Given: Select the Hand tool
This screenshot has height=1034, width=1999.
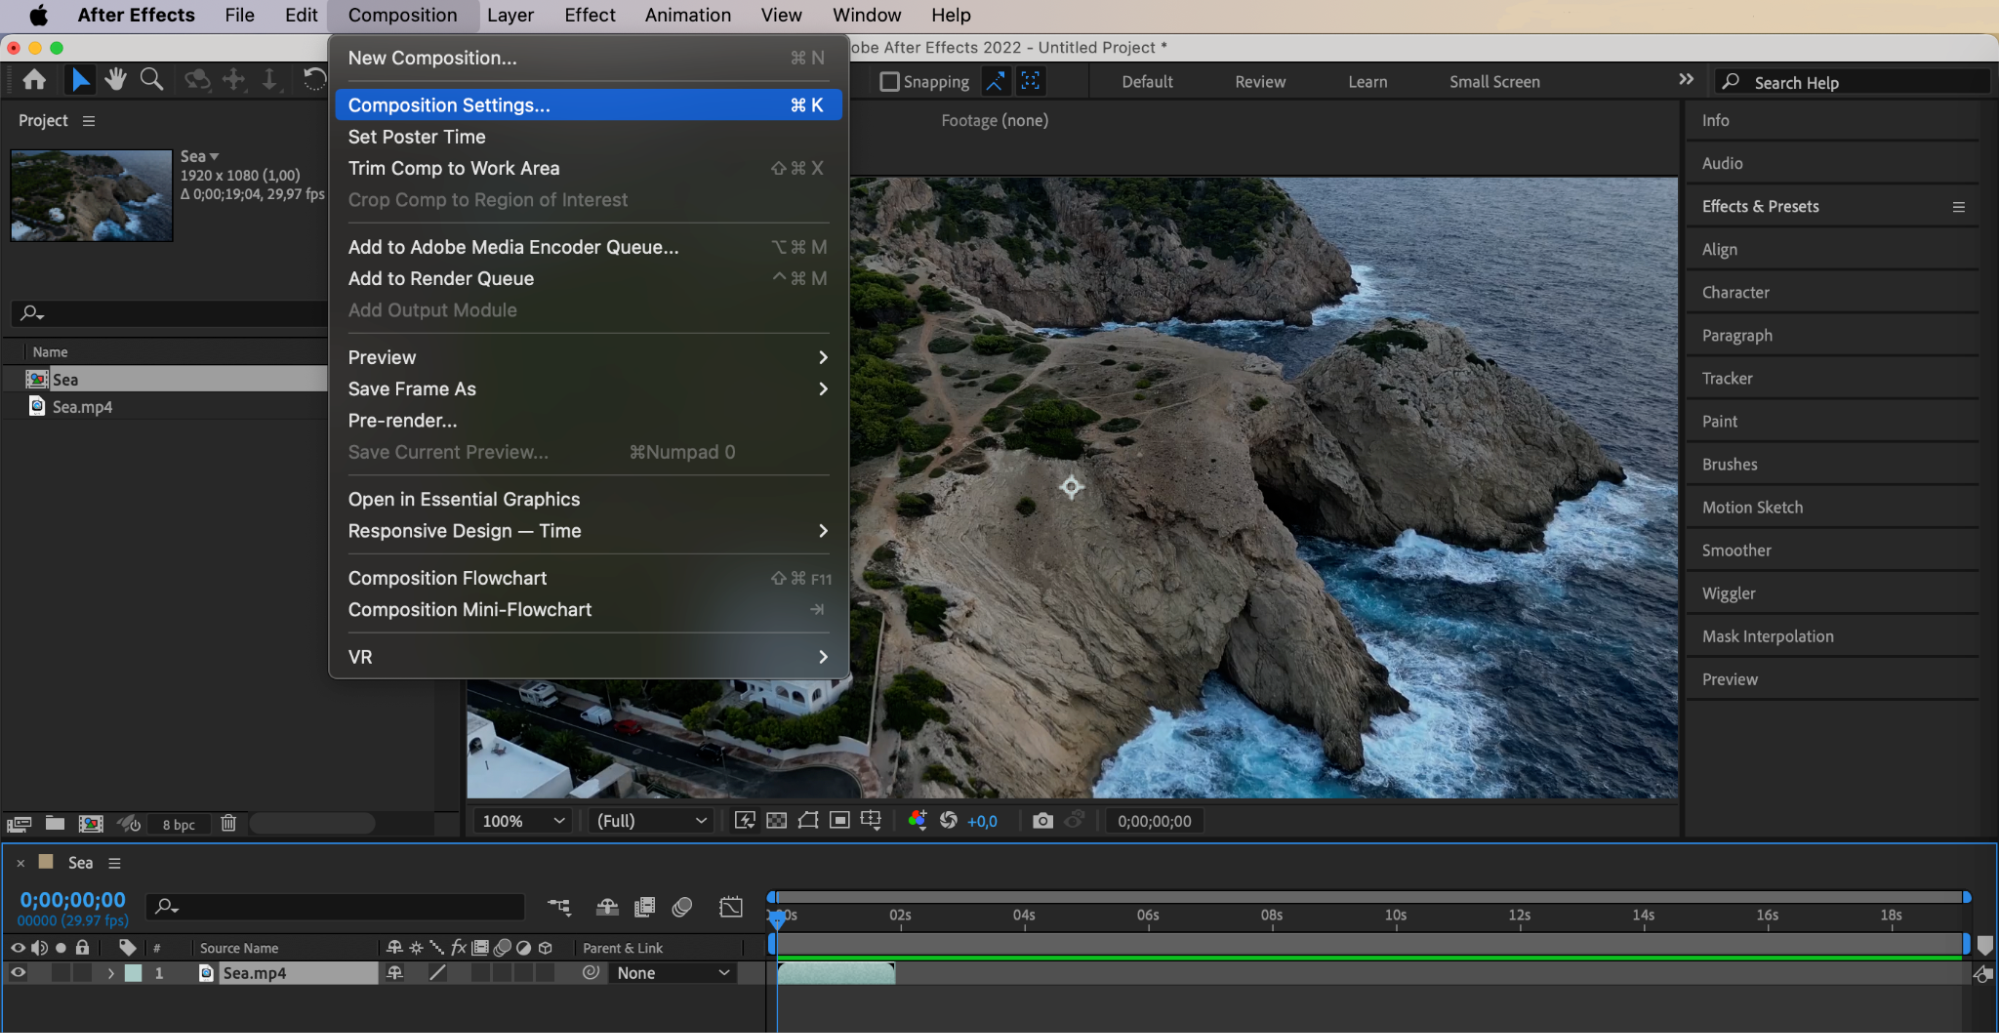Looking at the screenshot, I should point(116,80).
